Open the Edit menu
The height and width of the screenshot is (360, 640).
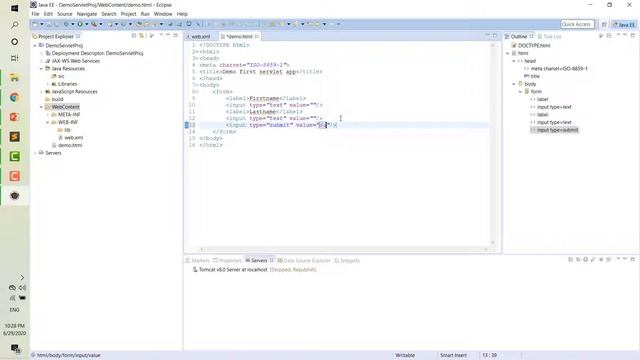pos(48,14)
